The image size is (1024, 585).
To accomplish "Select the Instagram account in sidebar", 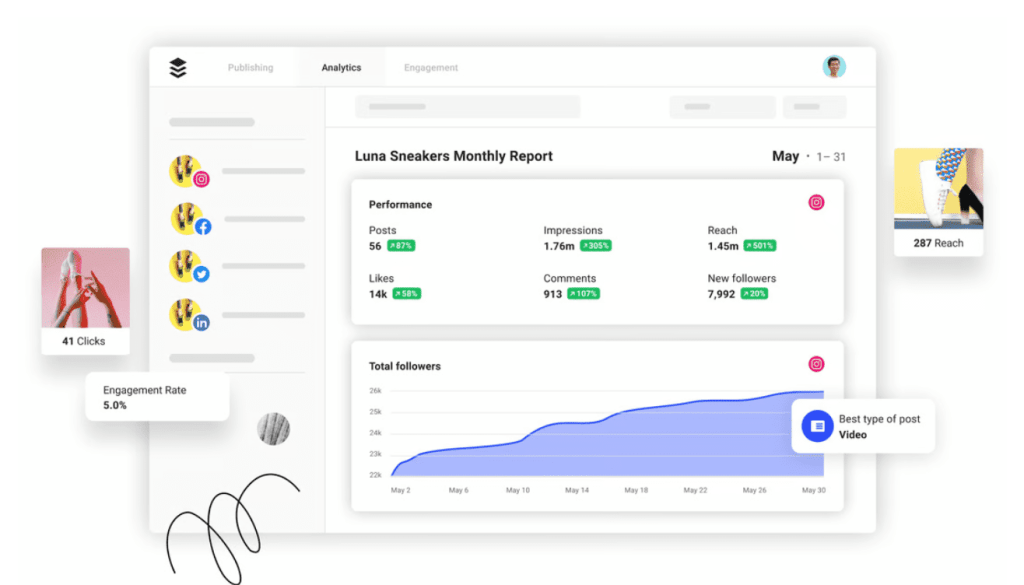I will click(188, 172).
